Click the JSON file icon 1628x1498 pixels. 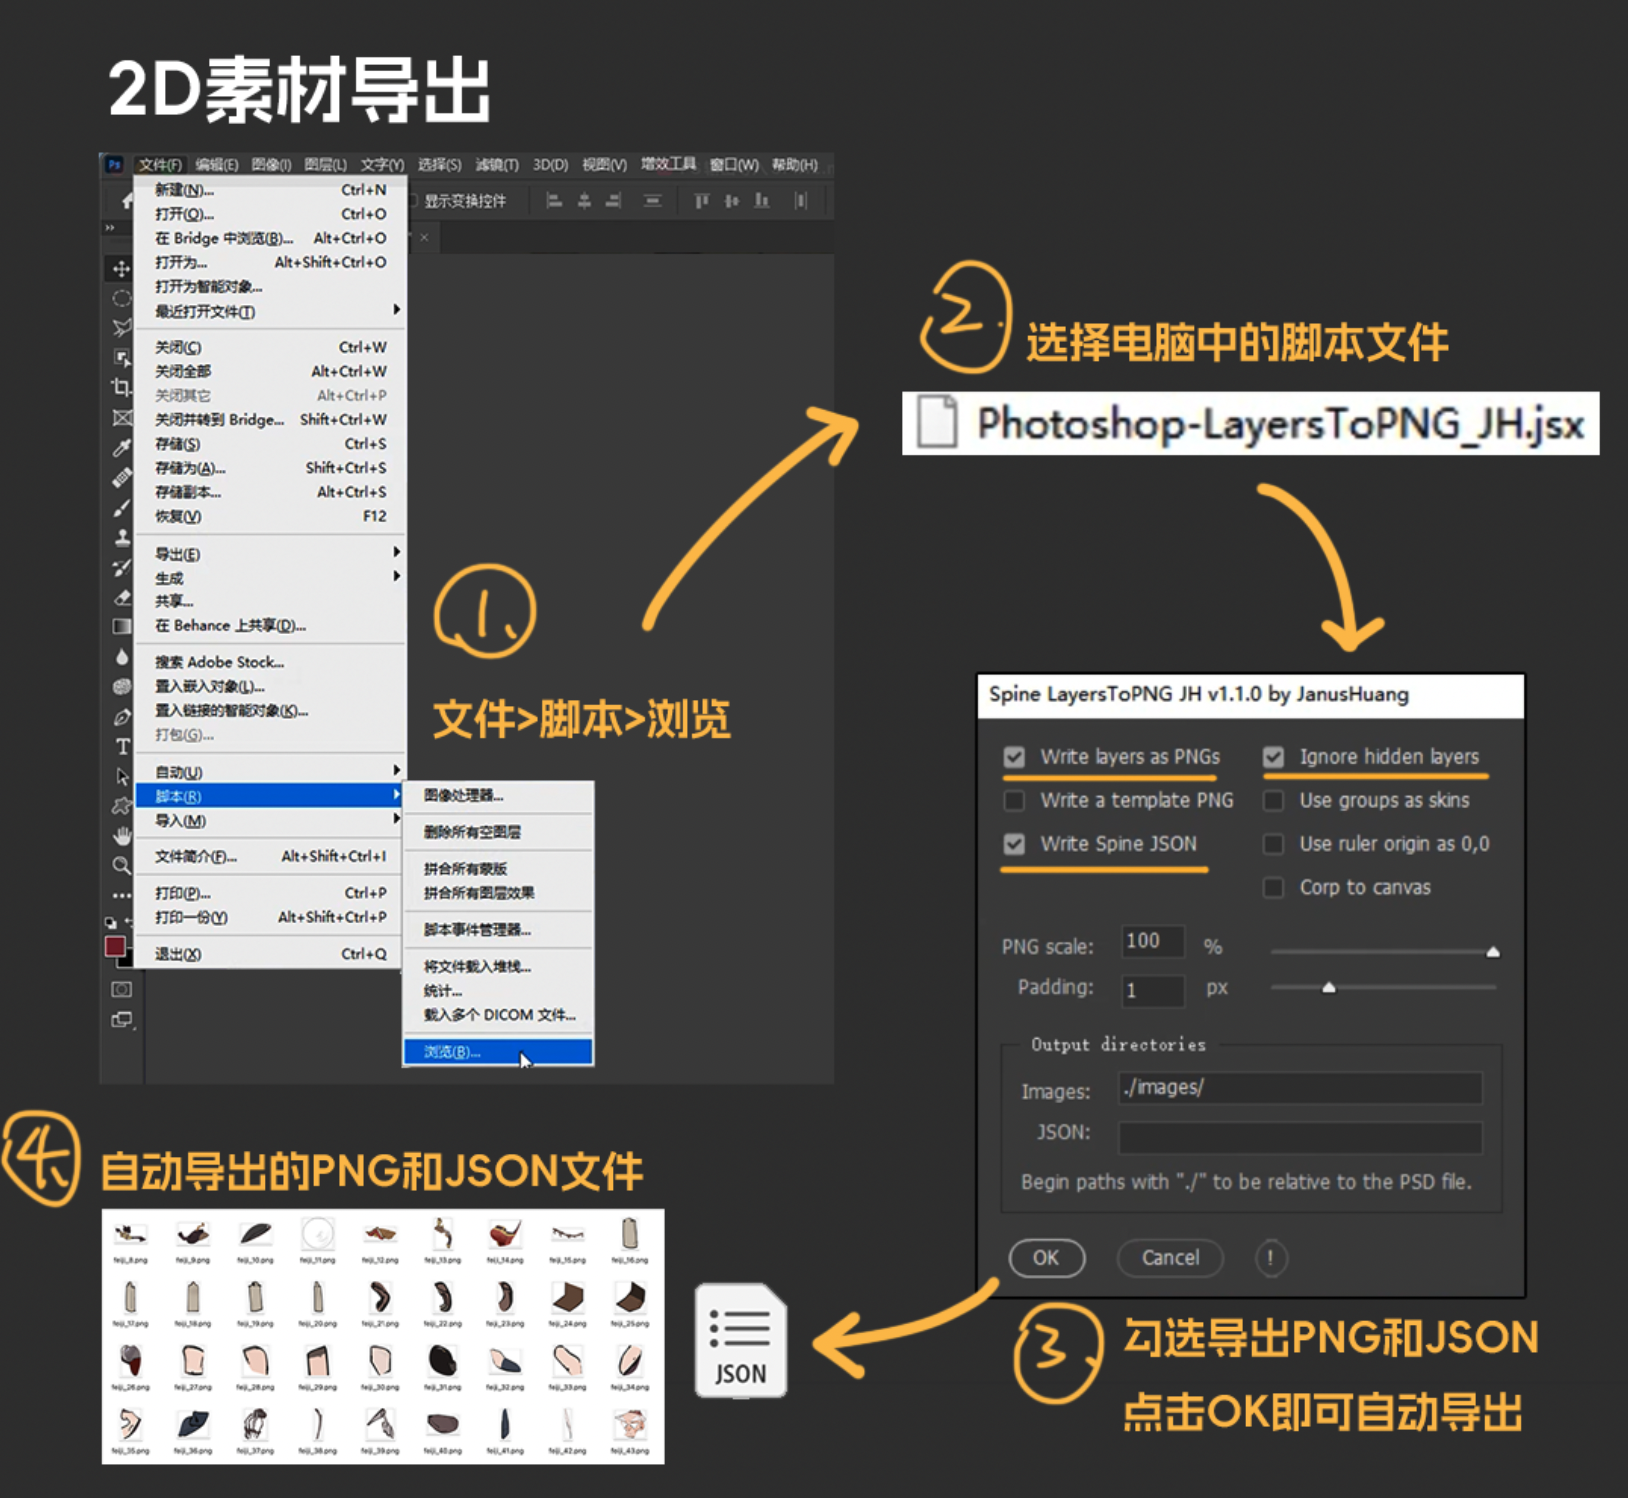(x=740, y=1340)
